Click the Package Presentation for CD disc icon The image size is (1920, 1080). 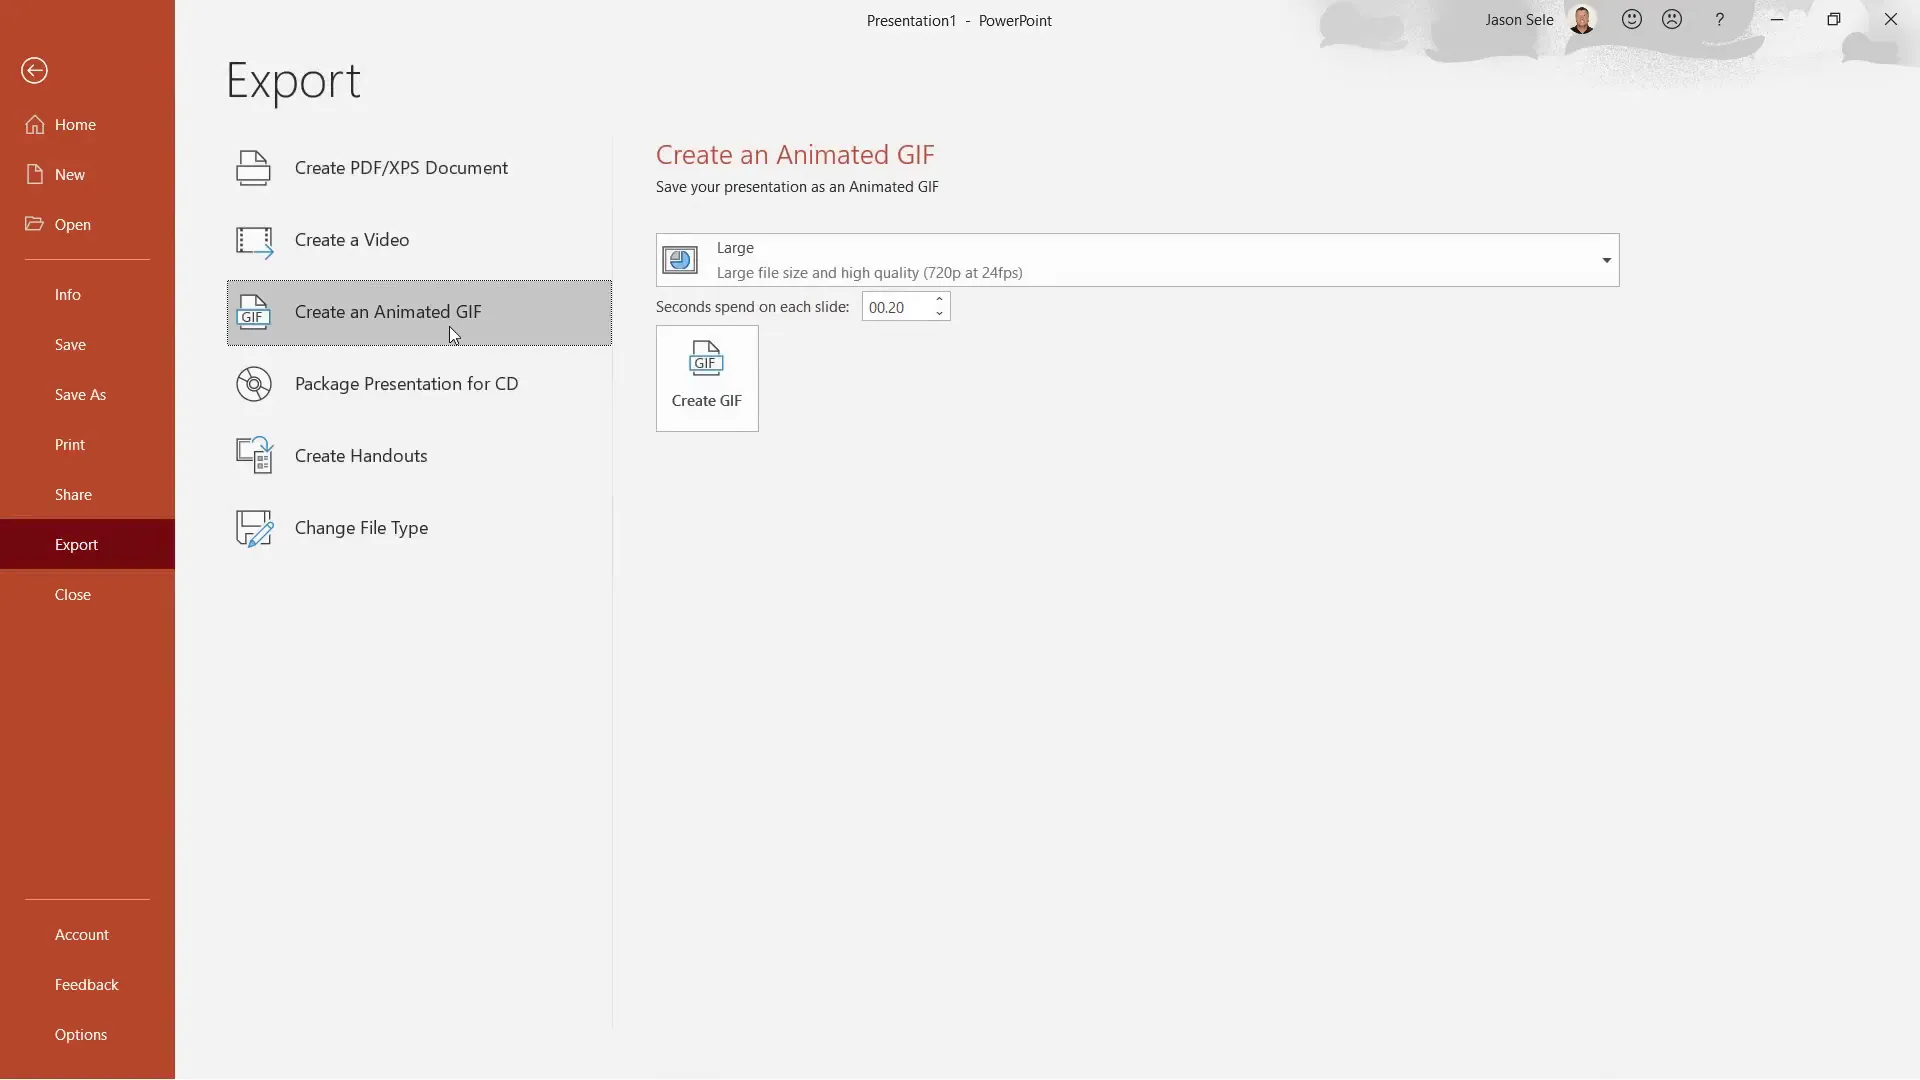click(254, 384)
